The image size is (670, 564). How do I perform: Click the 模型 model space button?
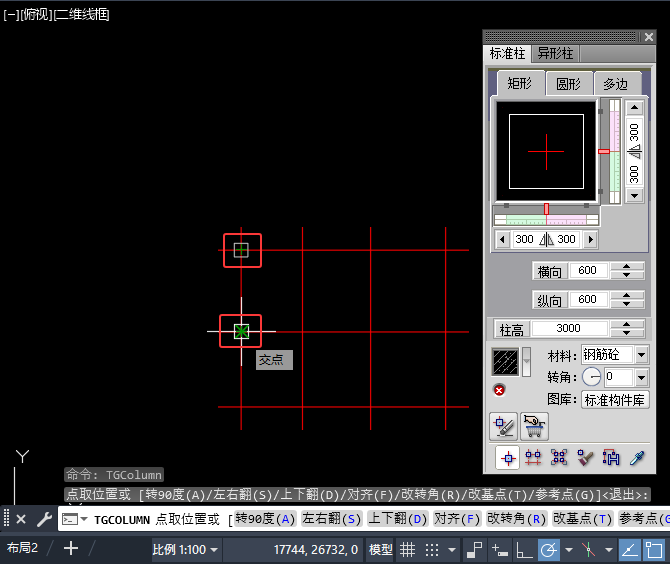tap(381, 549)
